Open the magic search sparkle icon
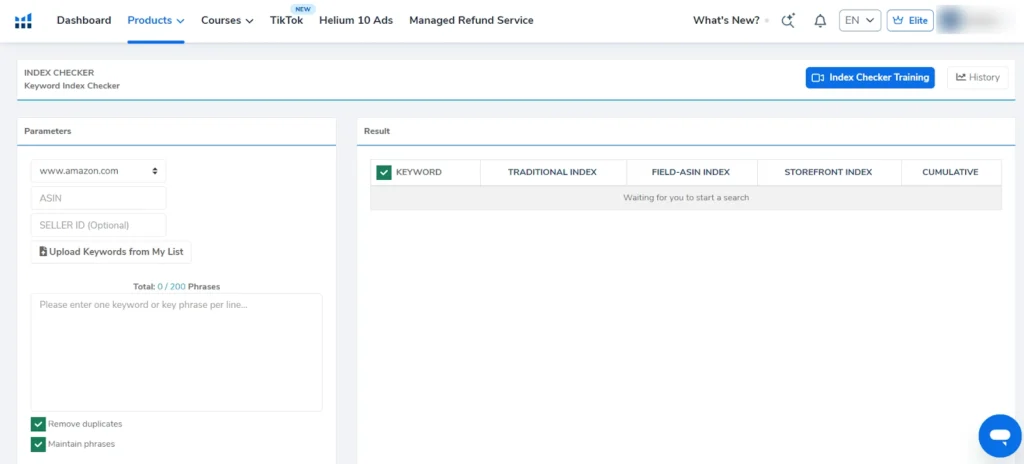Viewport: 1024px width, 464px height. pyautogui.click(x=789, y=21)
